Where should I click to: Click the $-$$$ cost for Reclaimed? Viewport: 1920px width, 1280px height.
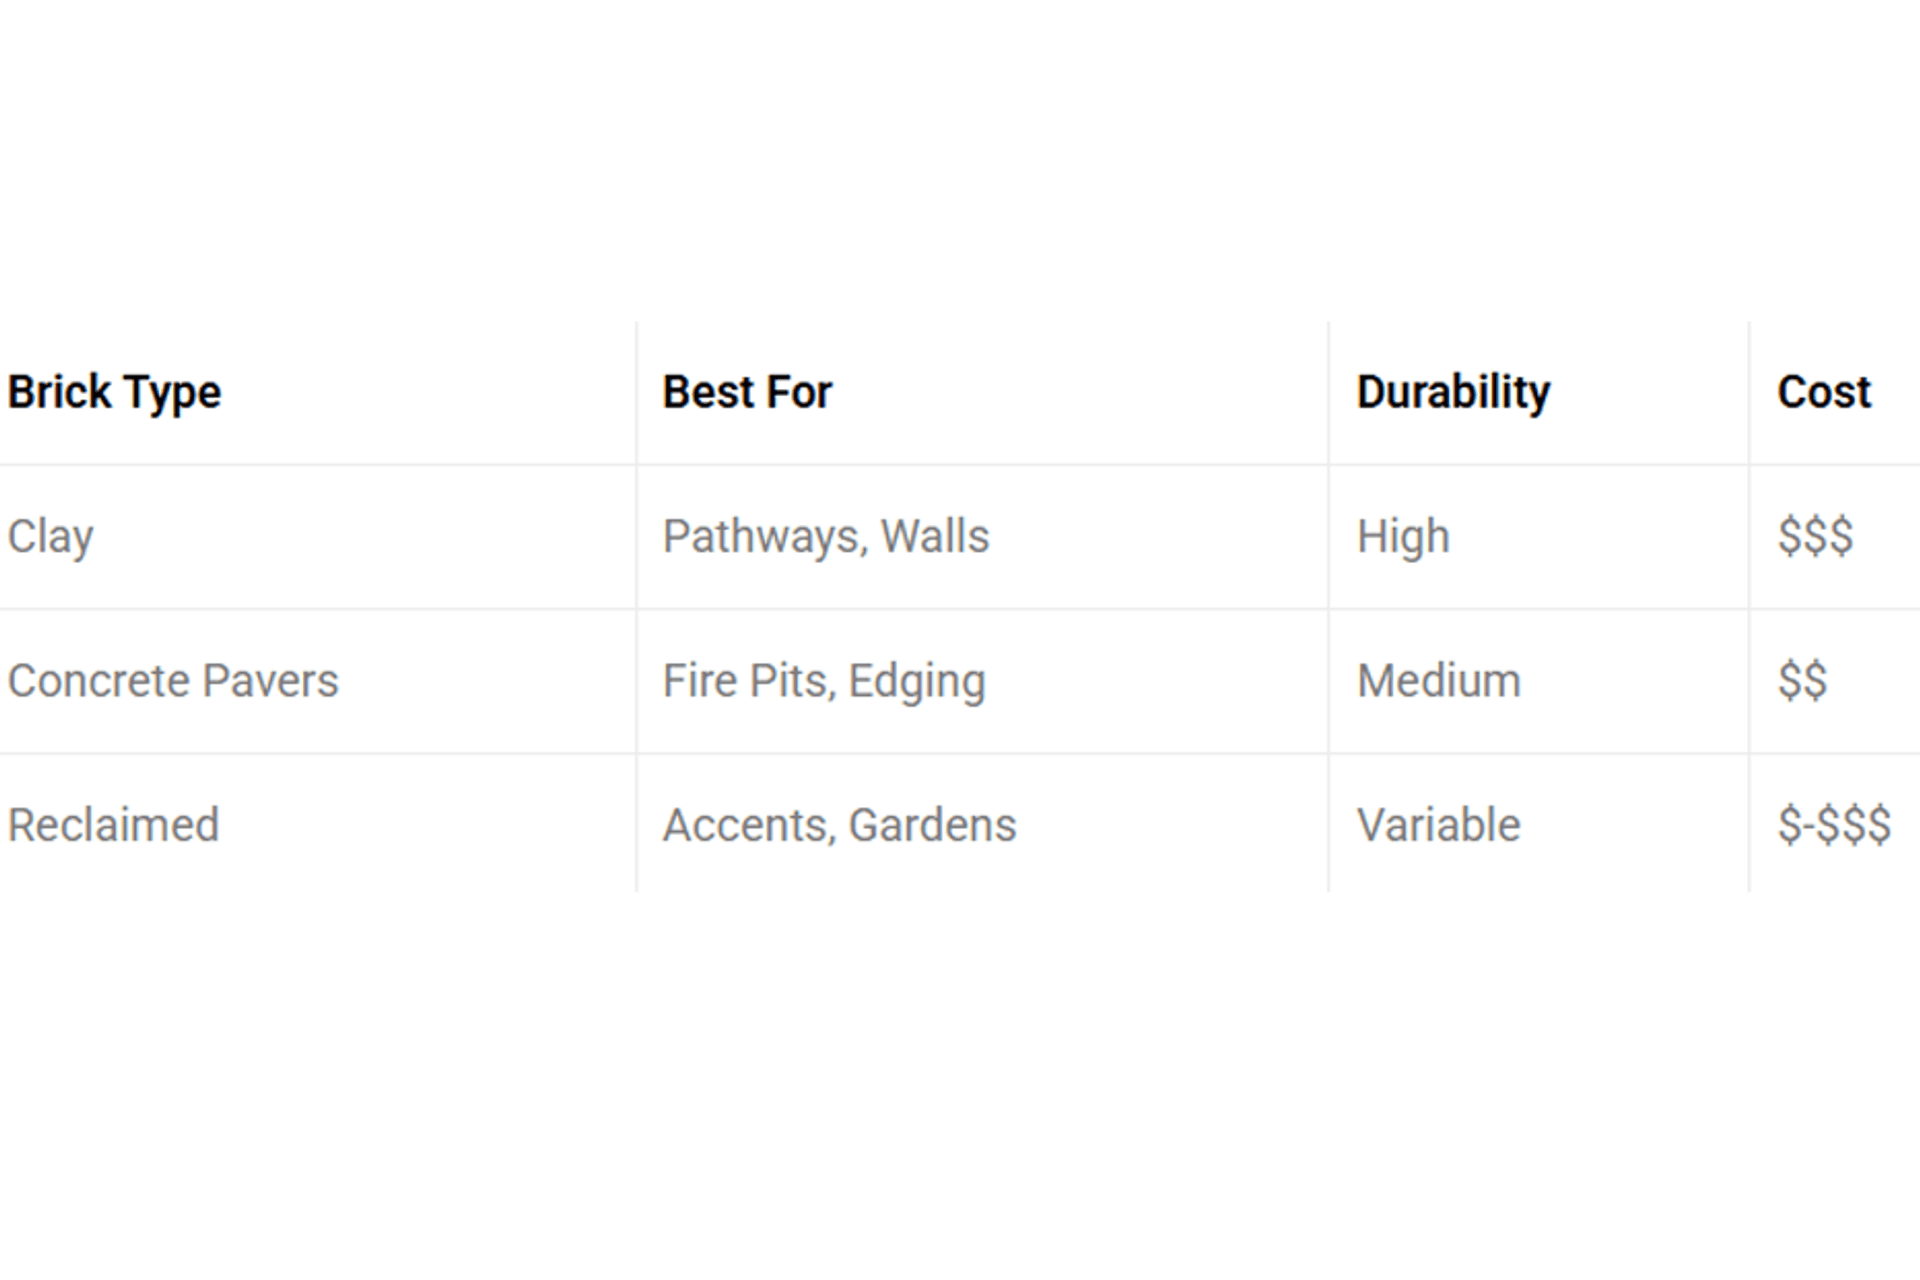[1834, 826]
